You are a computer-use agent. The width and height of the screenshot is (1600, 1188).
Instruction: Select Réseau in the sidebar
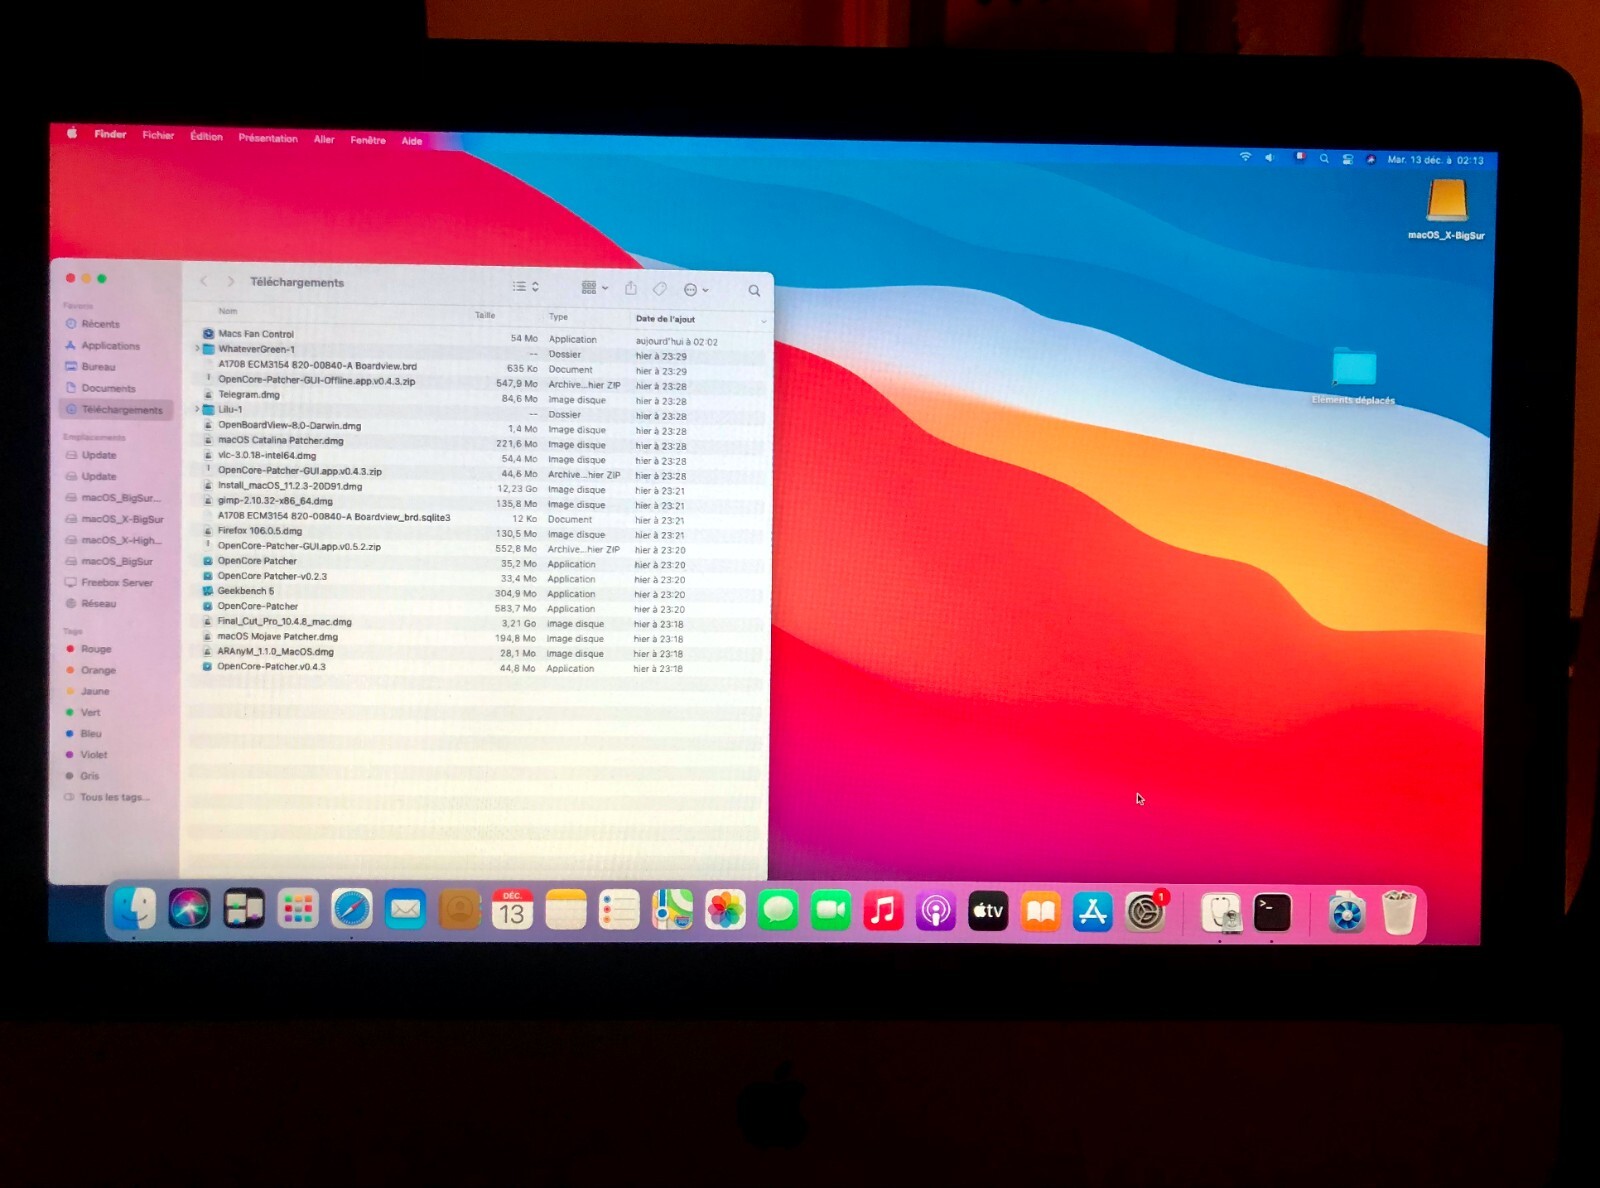click(98, 603)
